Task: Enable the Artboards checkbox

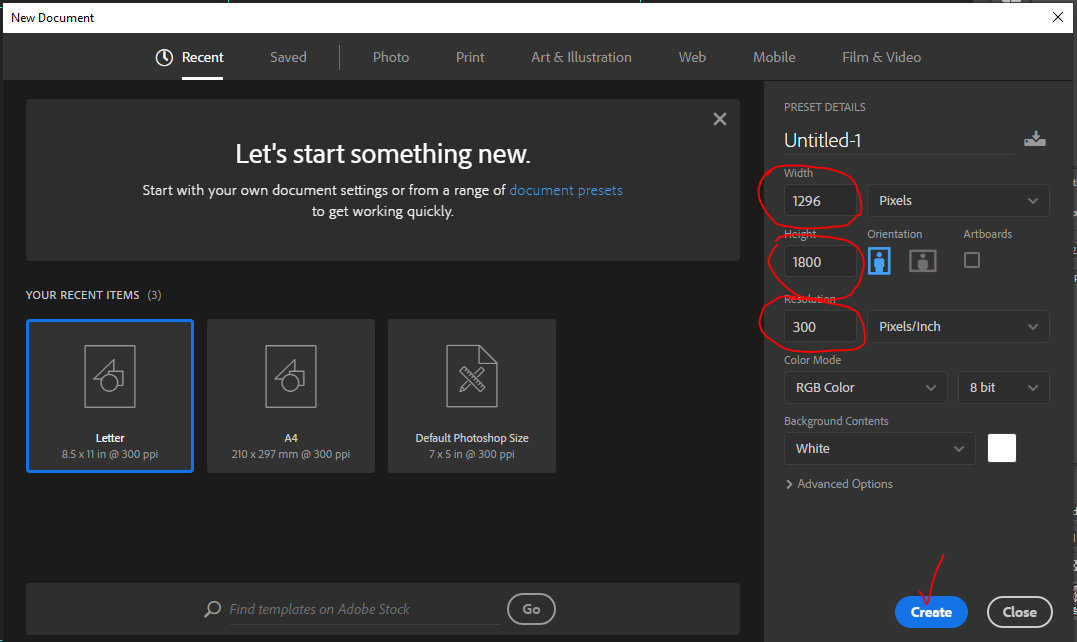Action: pos(972,260)
